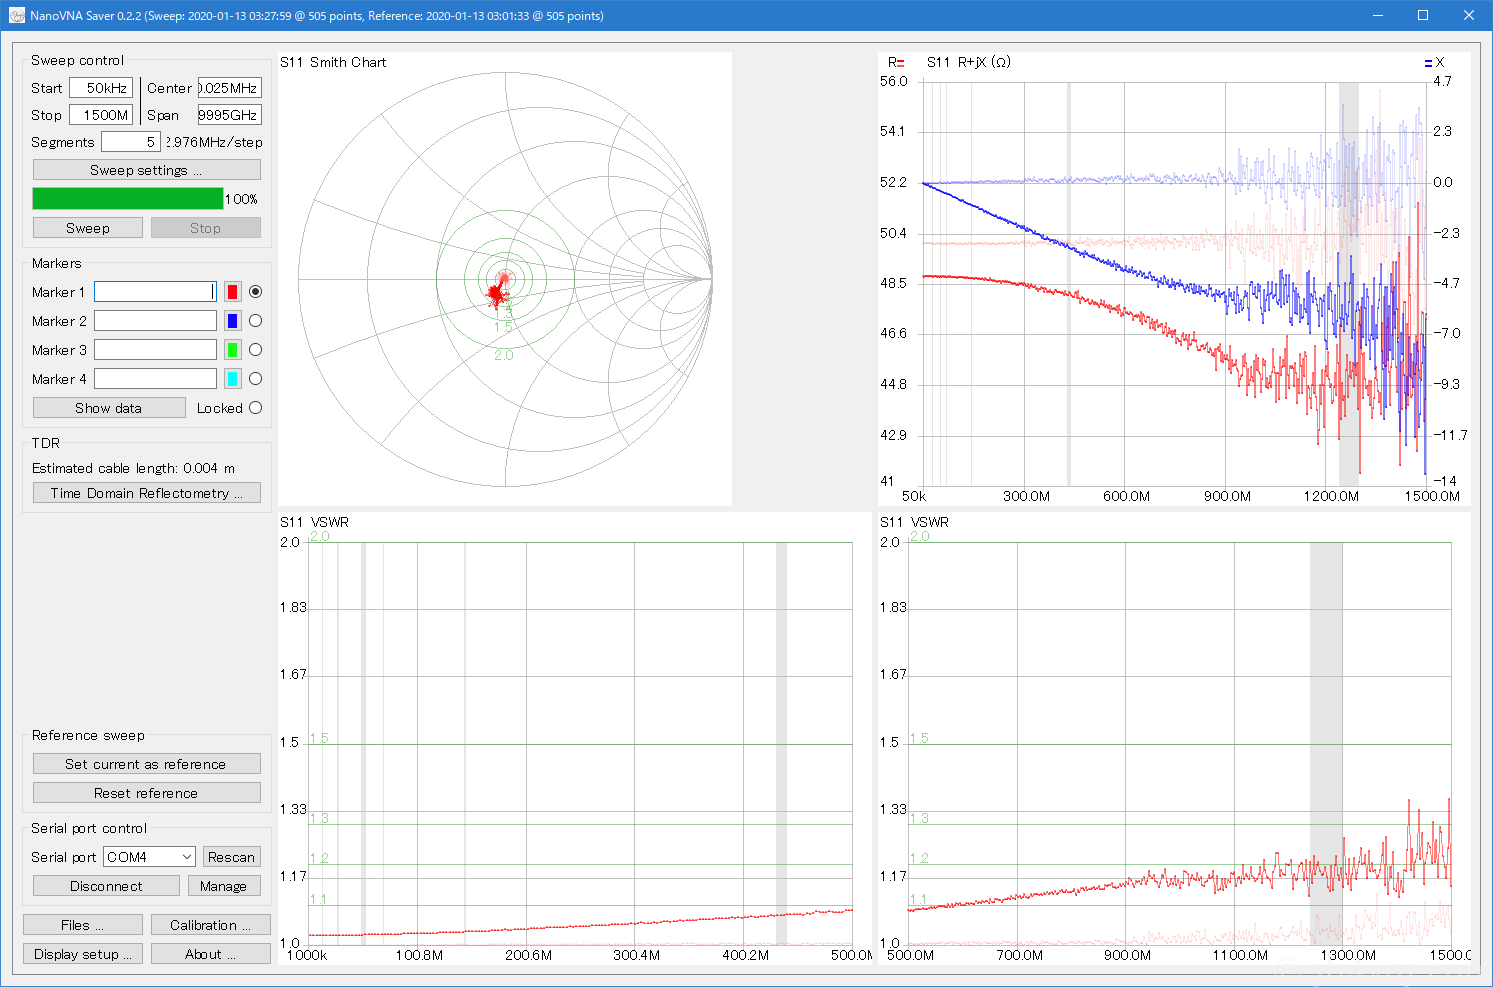Open the Serial port COM4 dropdown
Screen dimensions: 1493x987
[x=149, y=857]
